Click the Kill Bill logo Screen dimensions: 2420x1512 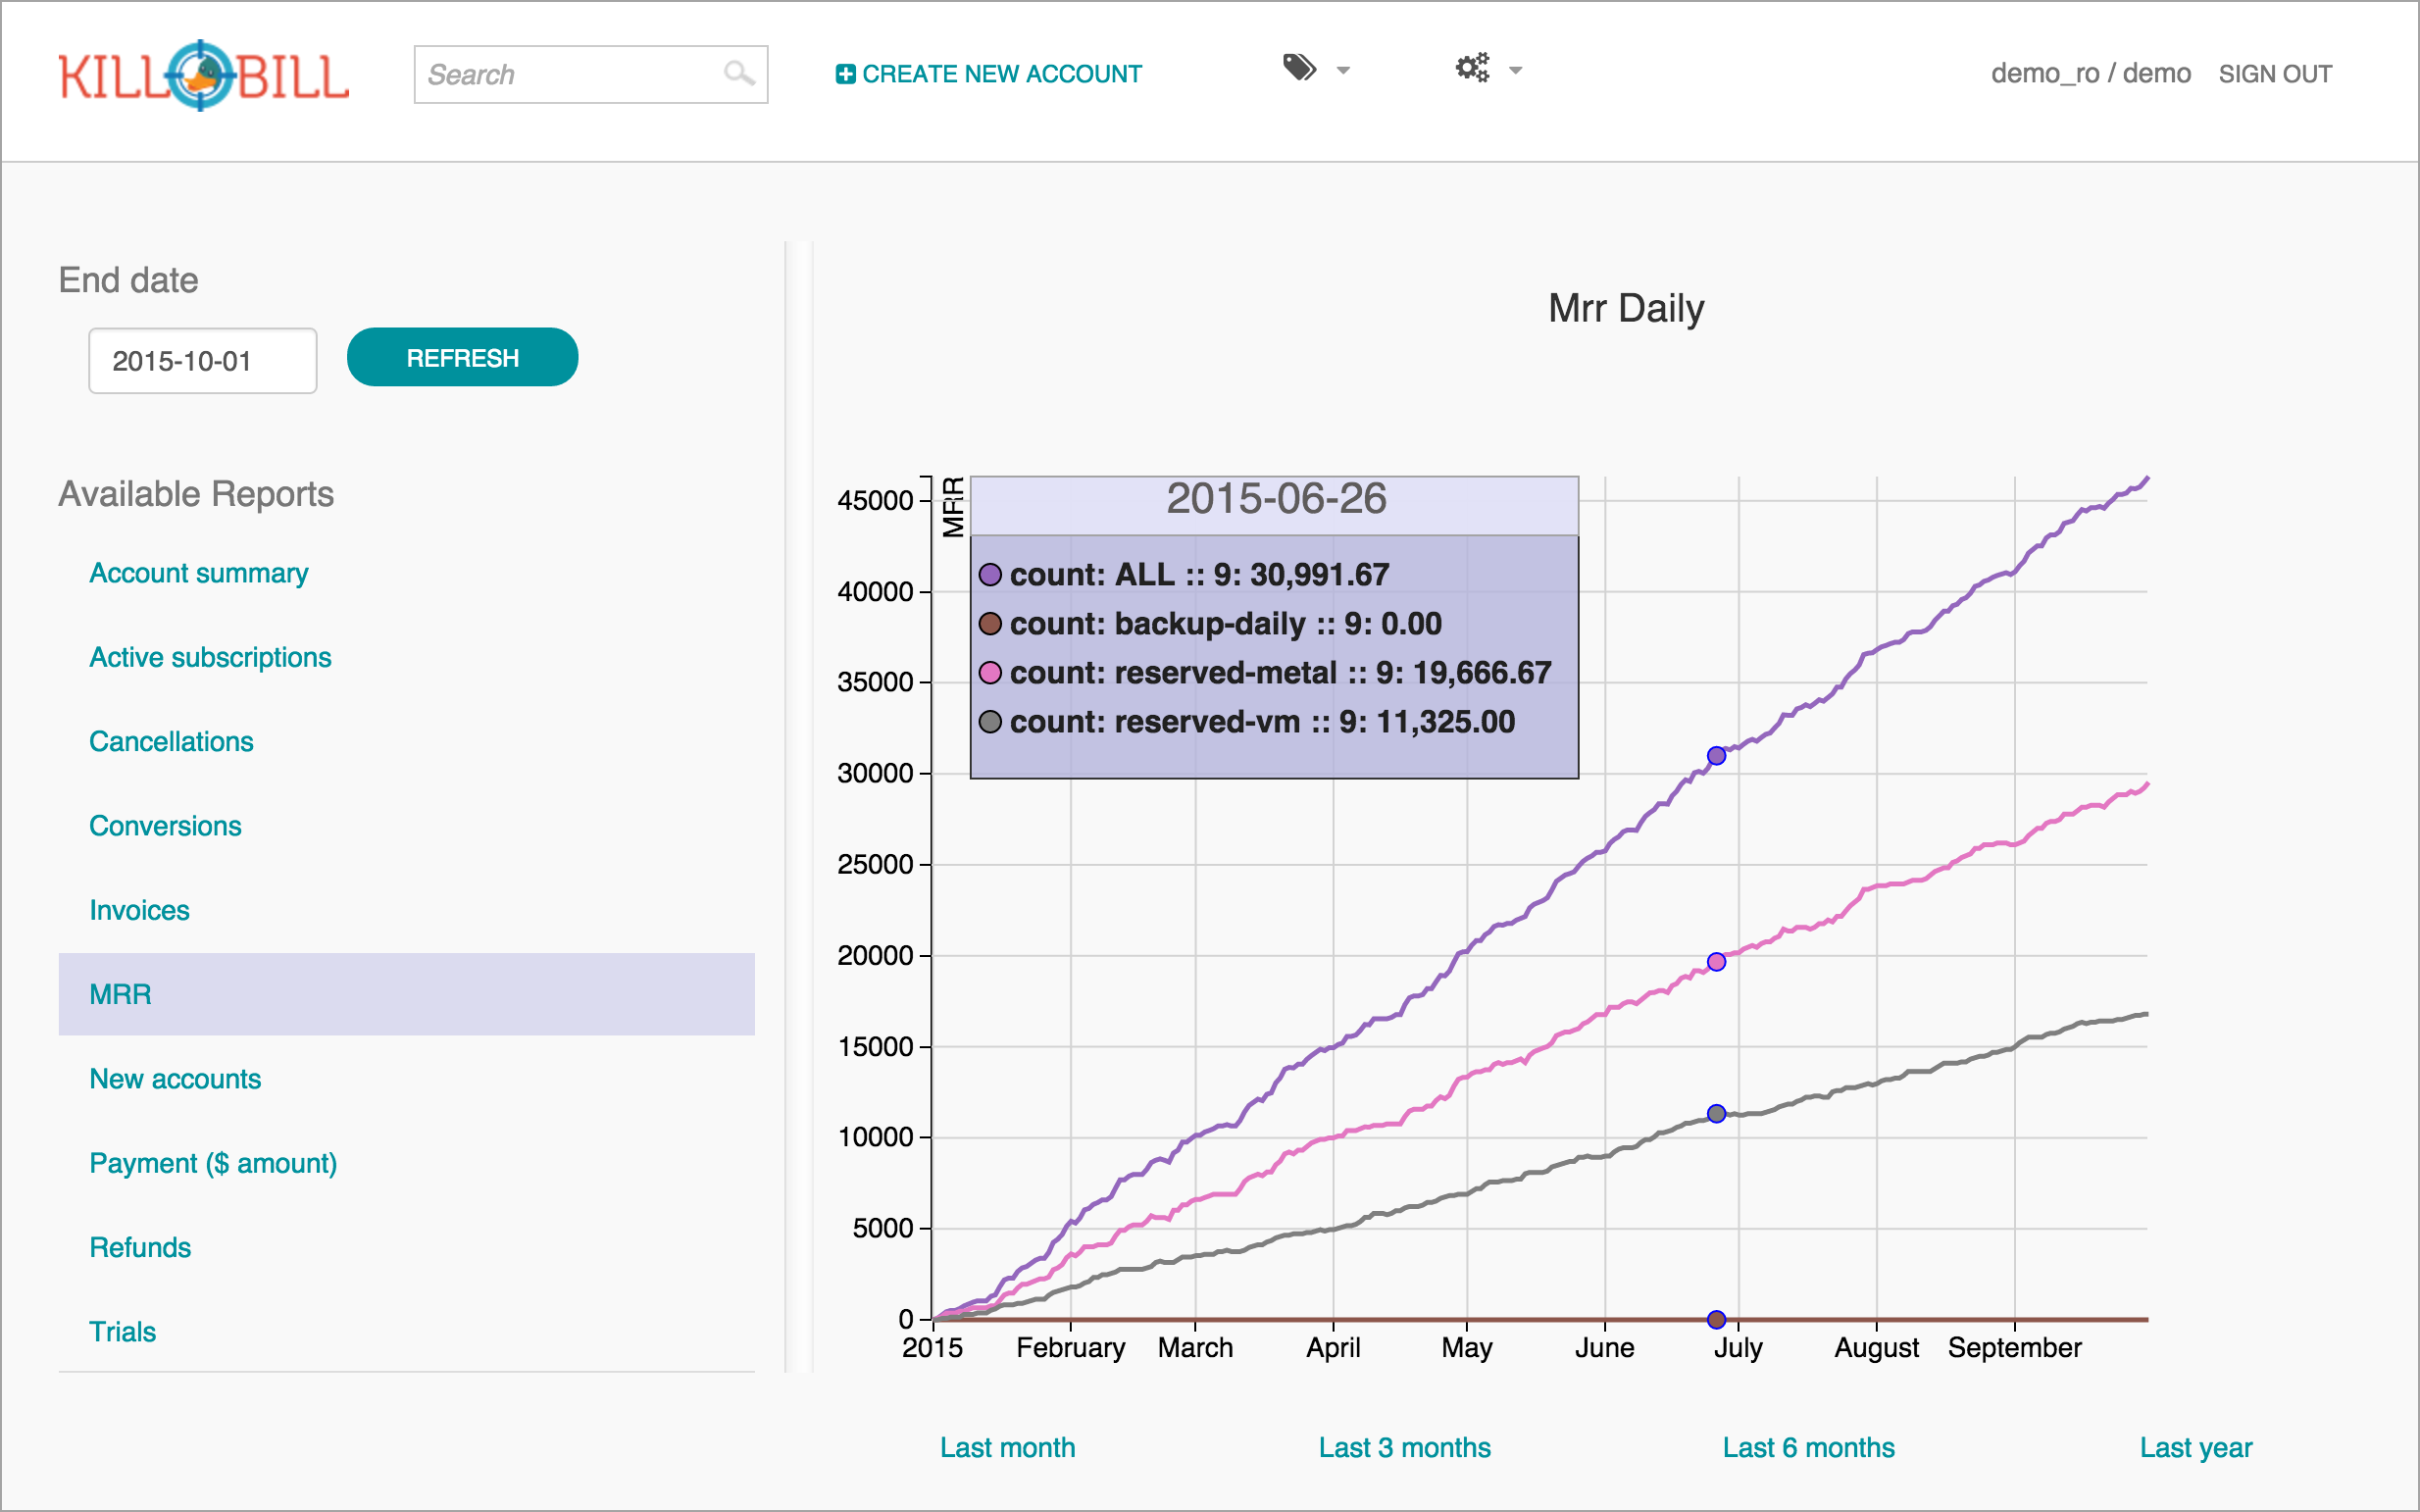click(x=204, y=75)
